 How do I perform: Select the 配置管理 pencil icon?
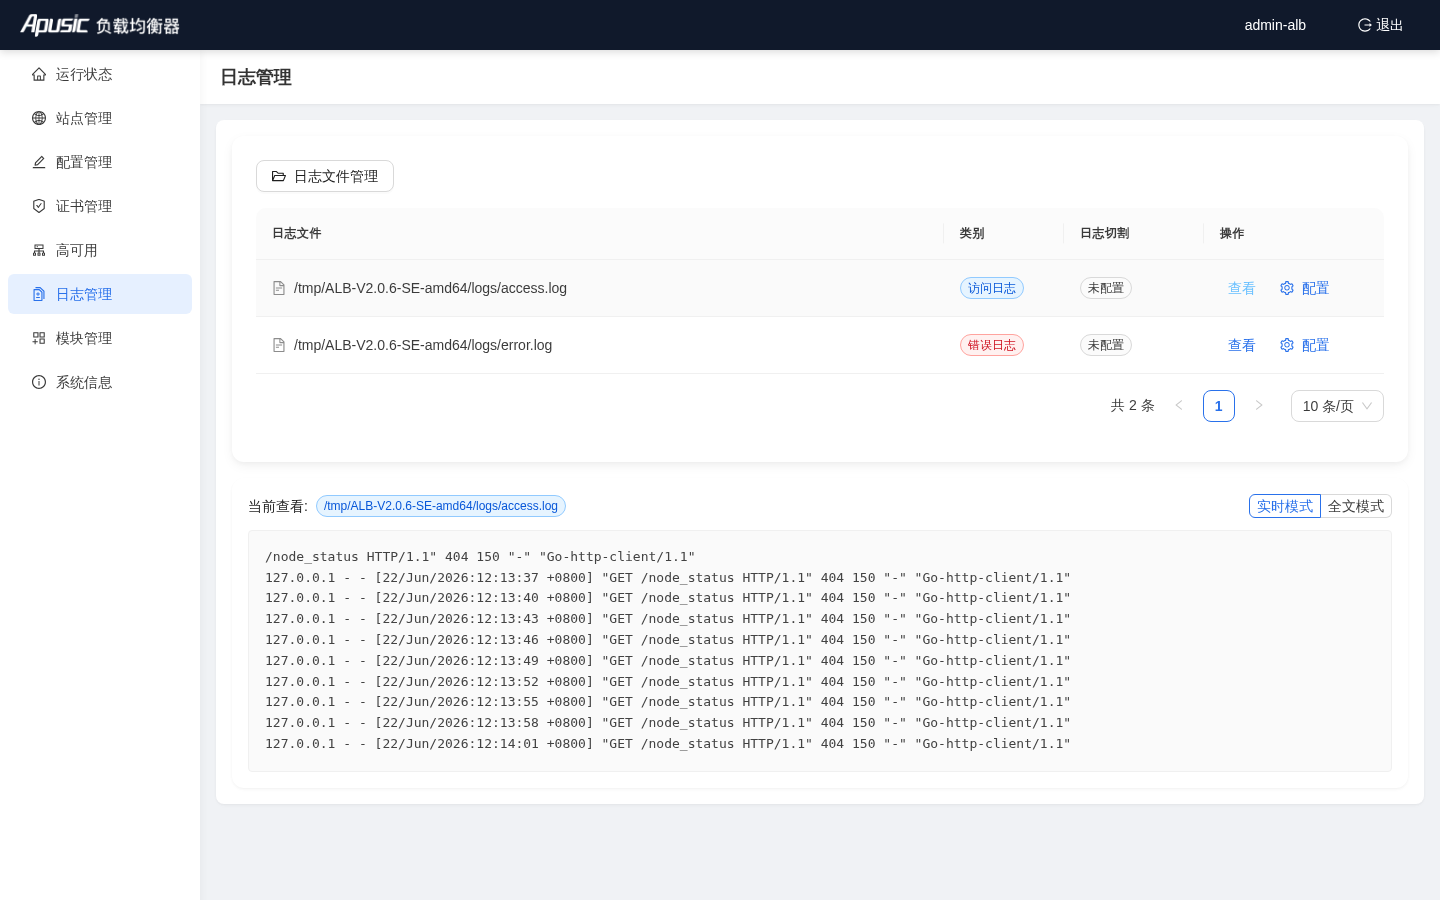coord(39,162)
